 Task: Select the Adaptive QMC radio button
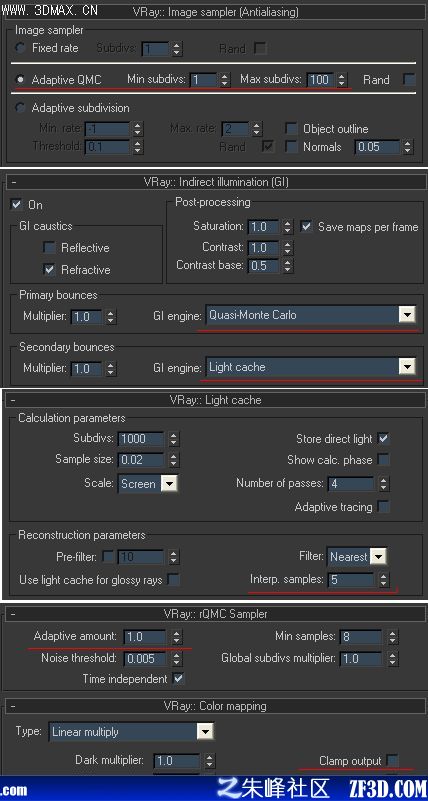[20, 80]
